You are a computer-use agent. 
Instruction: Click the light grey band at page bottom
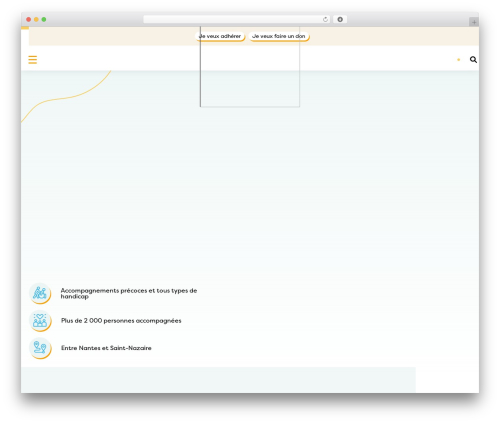point(218,380)
